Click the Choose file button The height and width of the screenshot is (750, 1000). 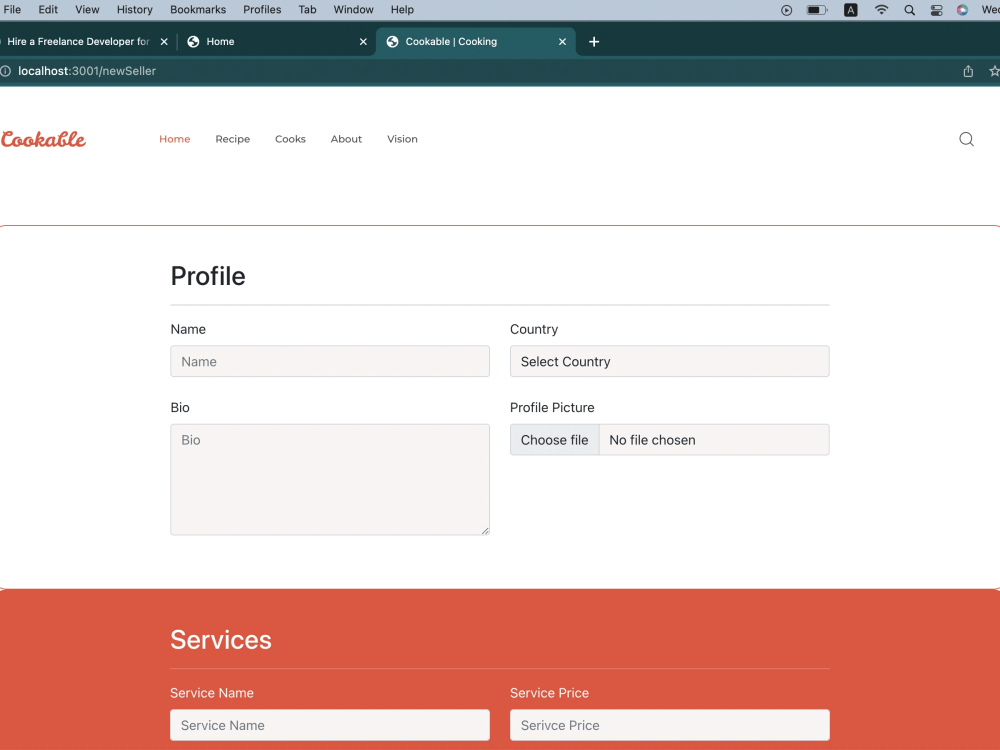[x=554, y=440]
